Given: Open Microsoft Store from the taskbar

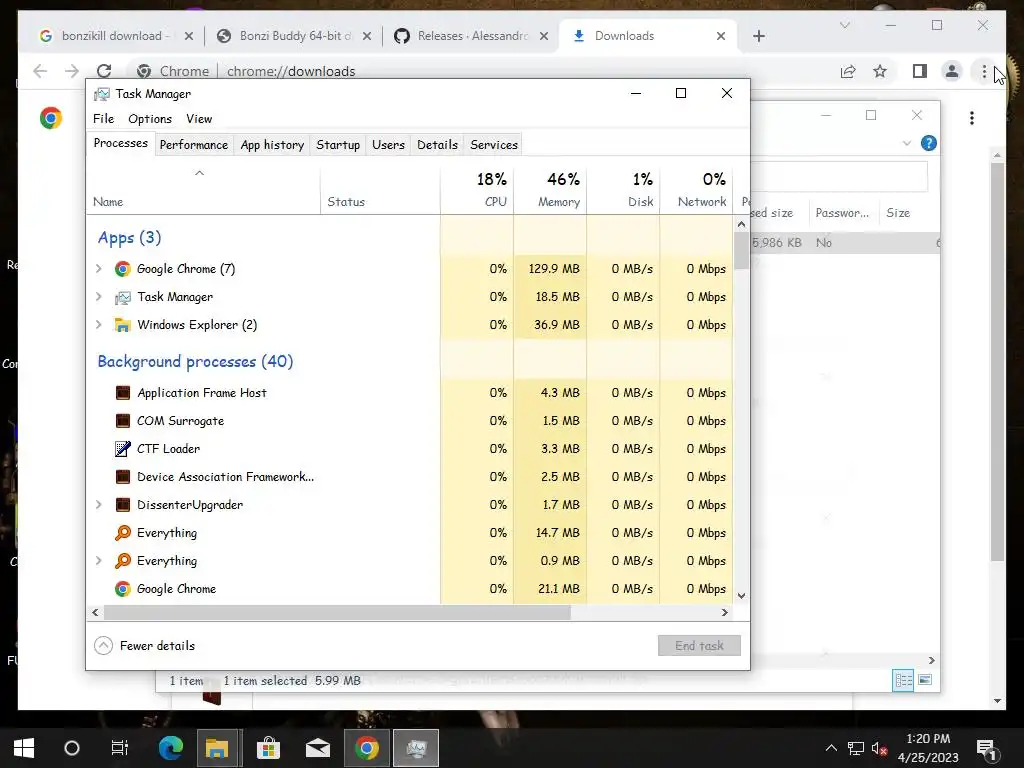Looking at the screenshot, I should [x=268, y=748].
